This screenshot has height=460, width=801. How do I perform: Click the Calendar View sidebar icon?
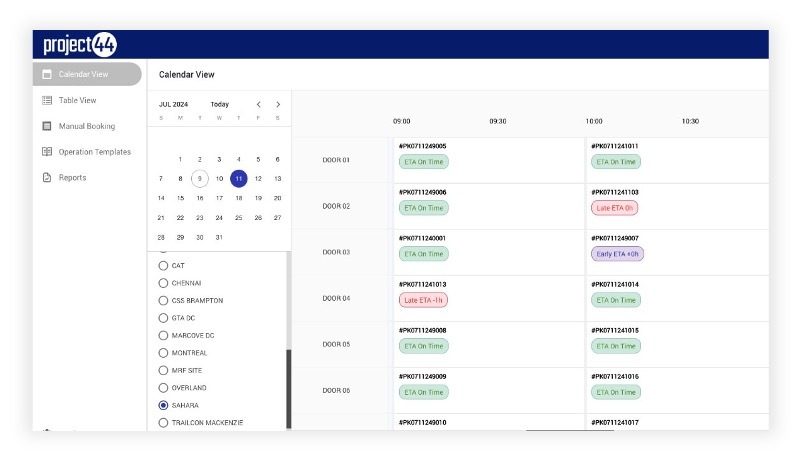(47, 74)
